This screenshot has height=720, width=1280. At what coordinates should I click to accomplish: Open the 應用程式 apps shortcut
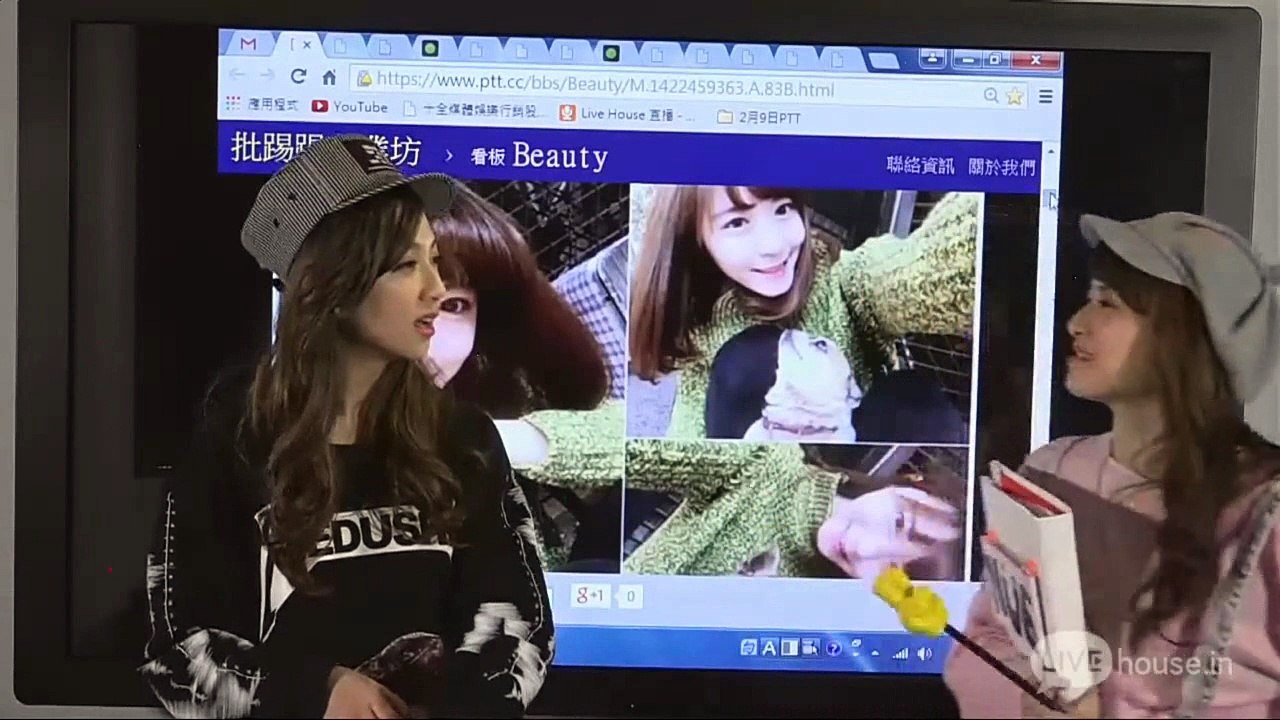tap(262, 104)
